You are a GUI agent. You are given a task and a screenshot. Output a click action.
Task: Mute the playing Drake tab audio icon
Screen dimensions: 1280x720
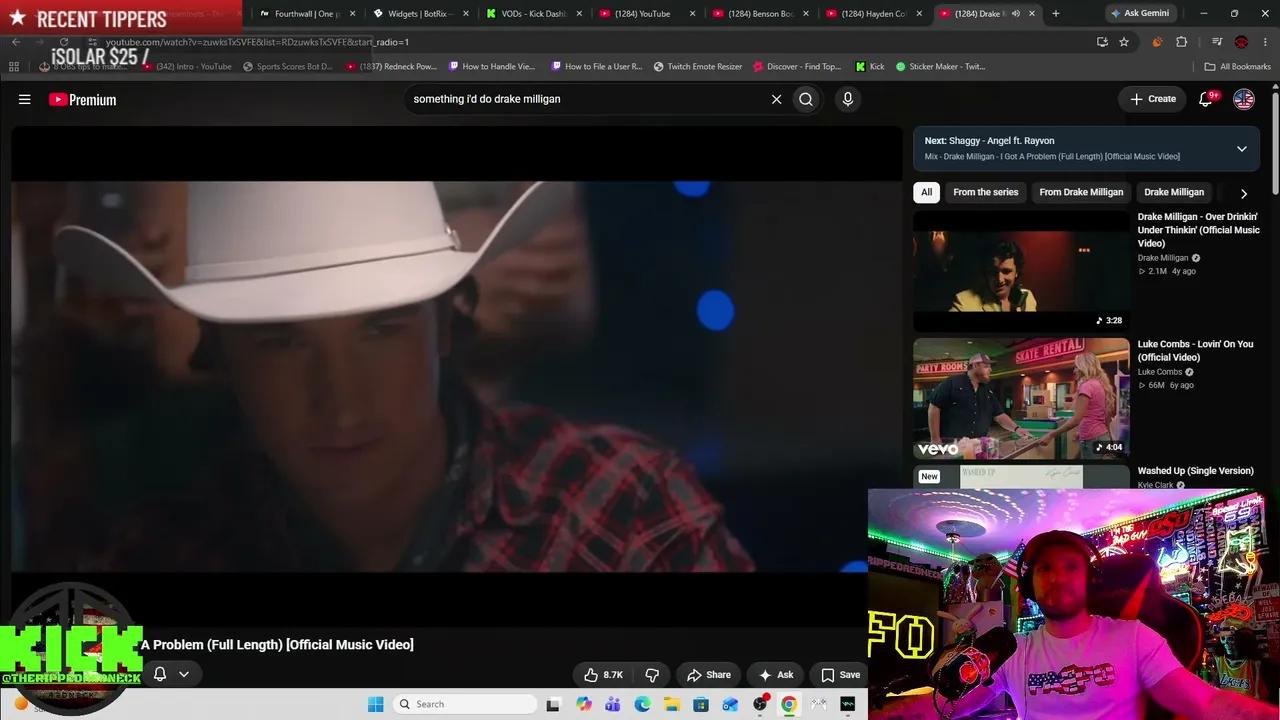click(1016, 14)
